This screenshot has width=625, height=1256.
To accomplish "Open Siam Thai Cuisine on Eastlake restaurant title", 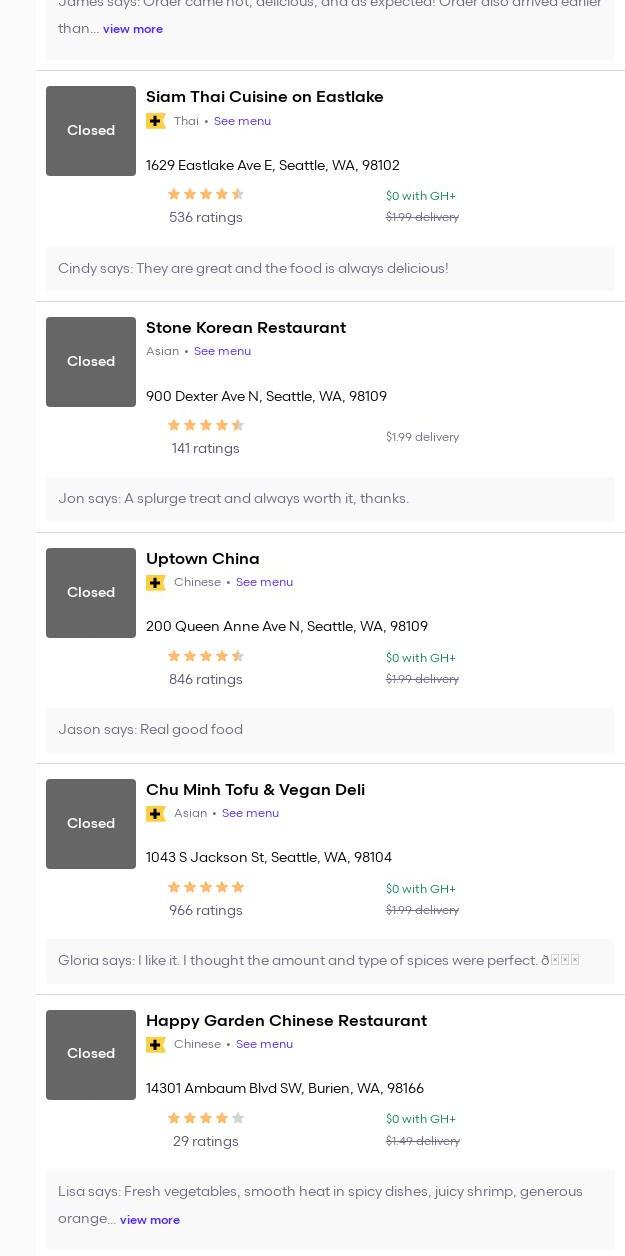I will 265,97.
